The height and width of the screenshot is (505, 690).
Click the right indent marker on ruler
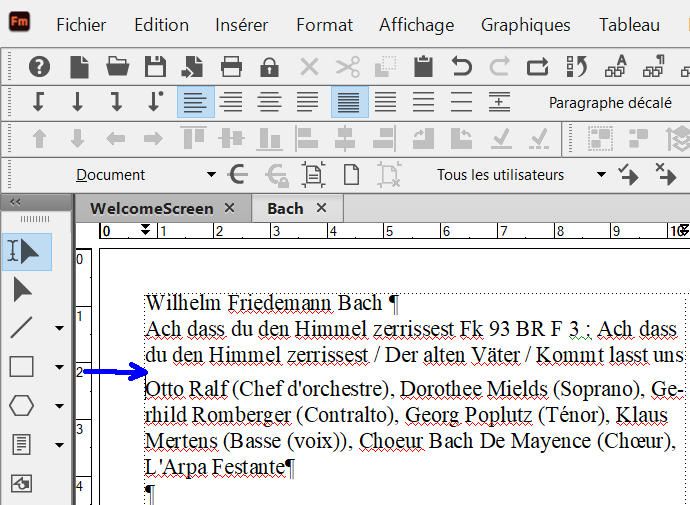tap(684, 231)
